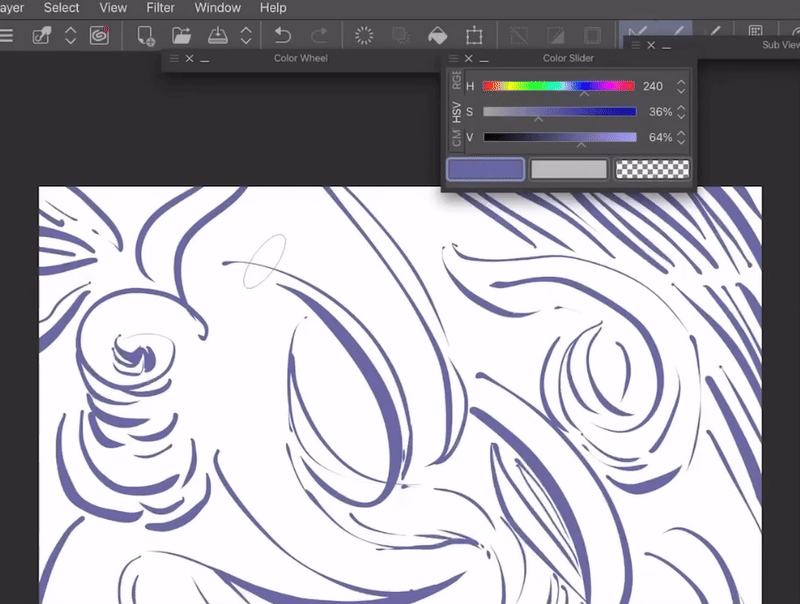Expand the chevrons next to the Clip Studio icon

70,36
